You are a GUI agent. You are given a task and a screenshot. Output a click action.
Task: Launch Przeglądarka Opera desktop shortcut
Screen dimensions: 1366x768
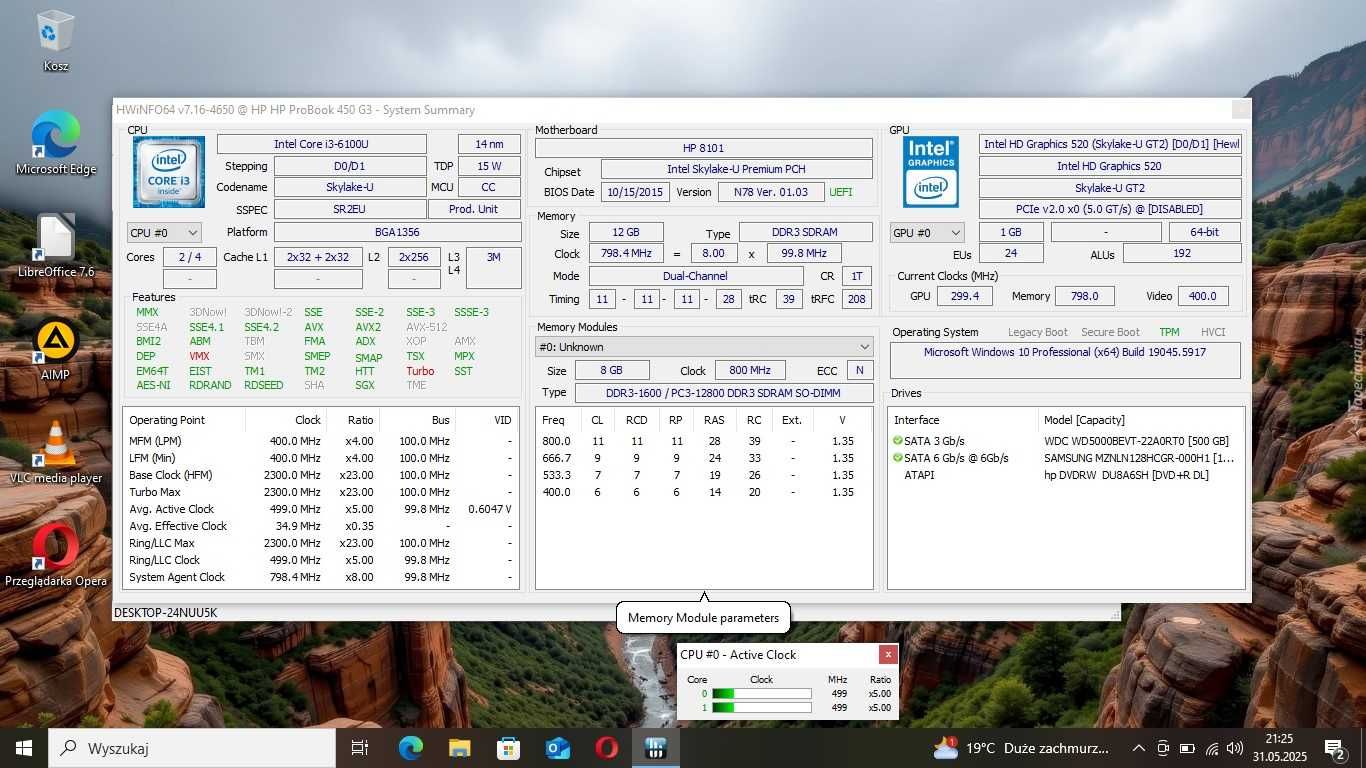click(x=56, y=555)
